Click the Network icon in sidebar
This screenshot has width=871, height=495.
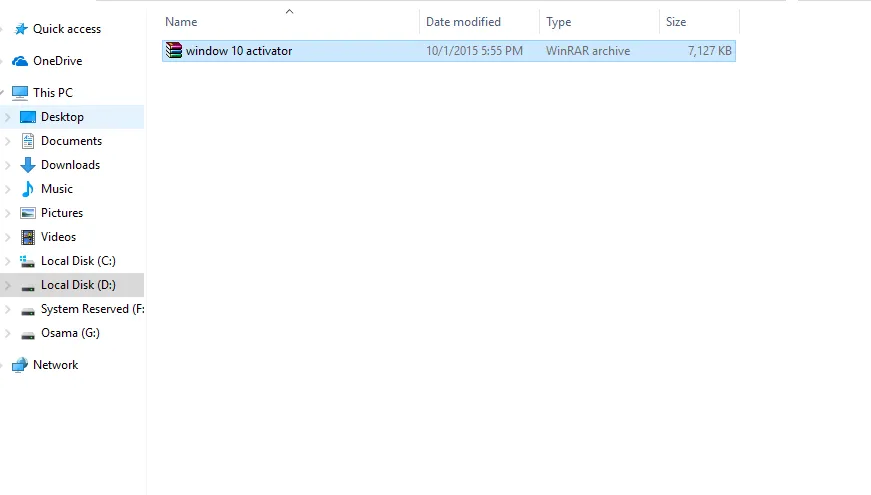pyautogui.click(x=20, y=365)
